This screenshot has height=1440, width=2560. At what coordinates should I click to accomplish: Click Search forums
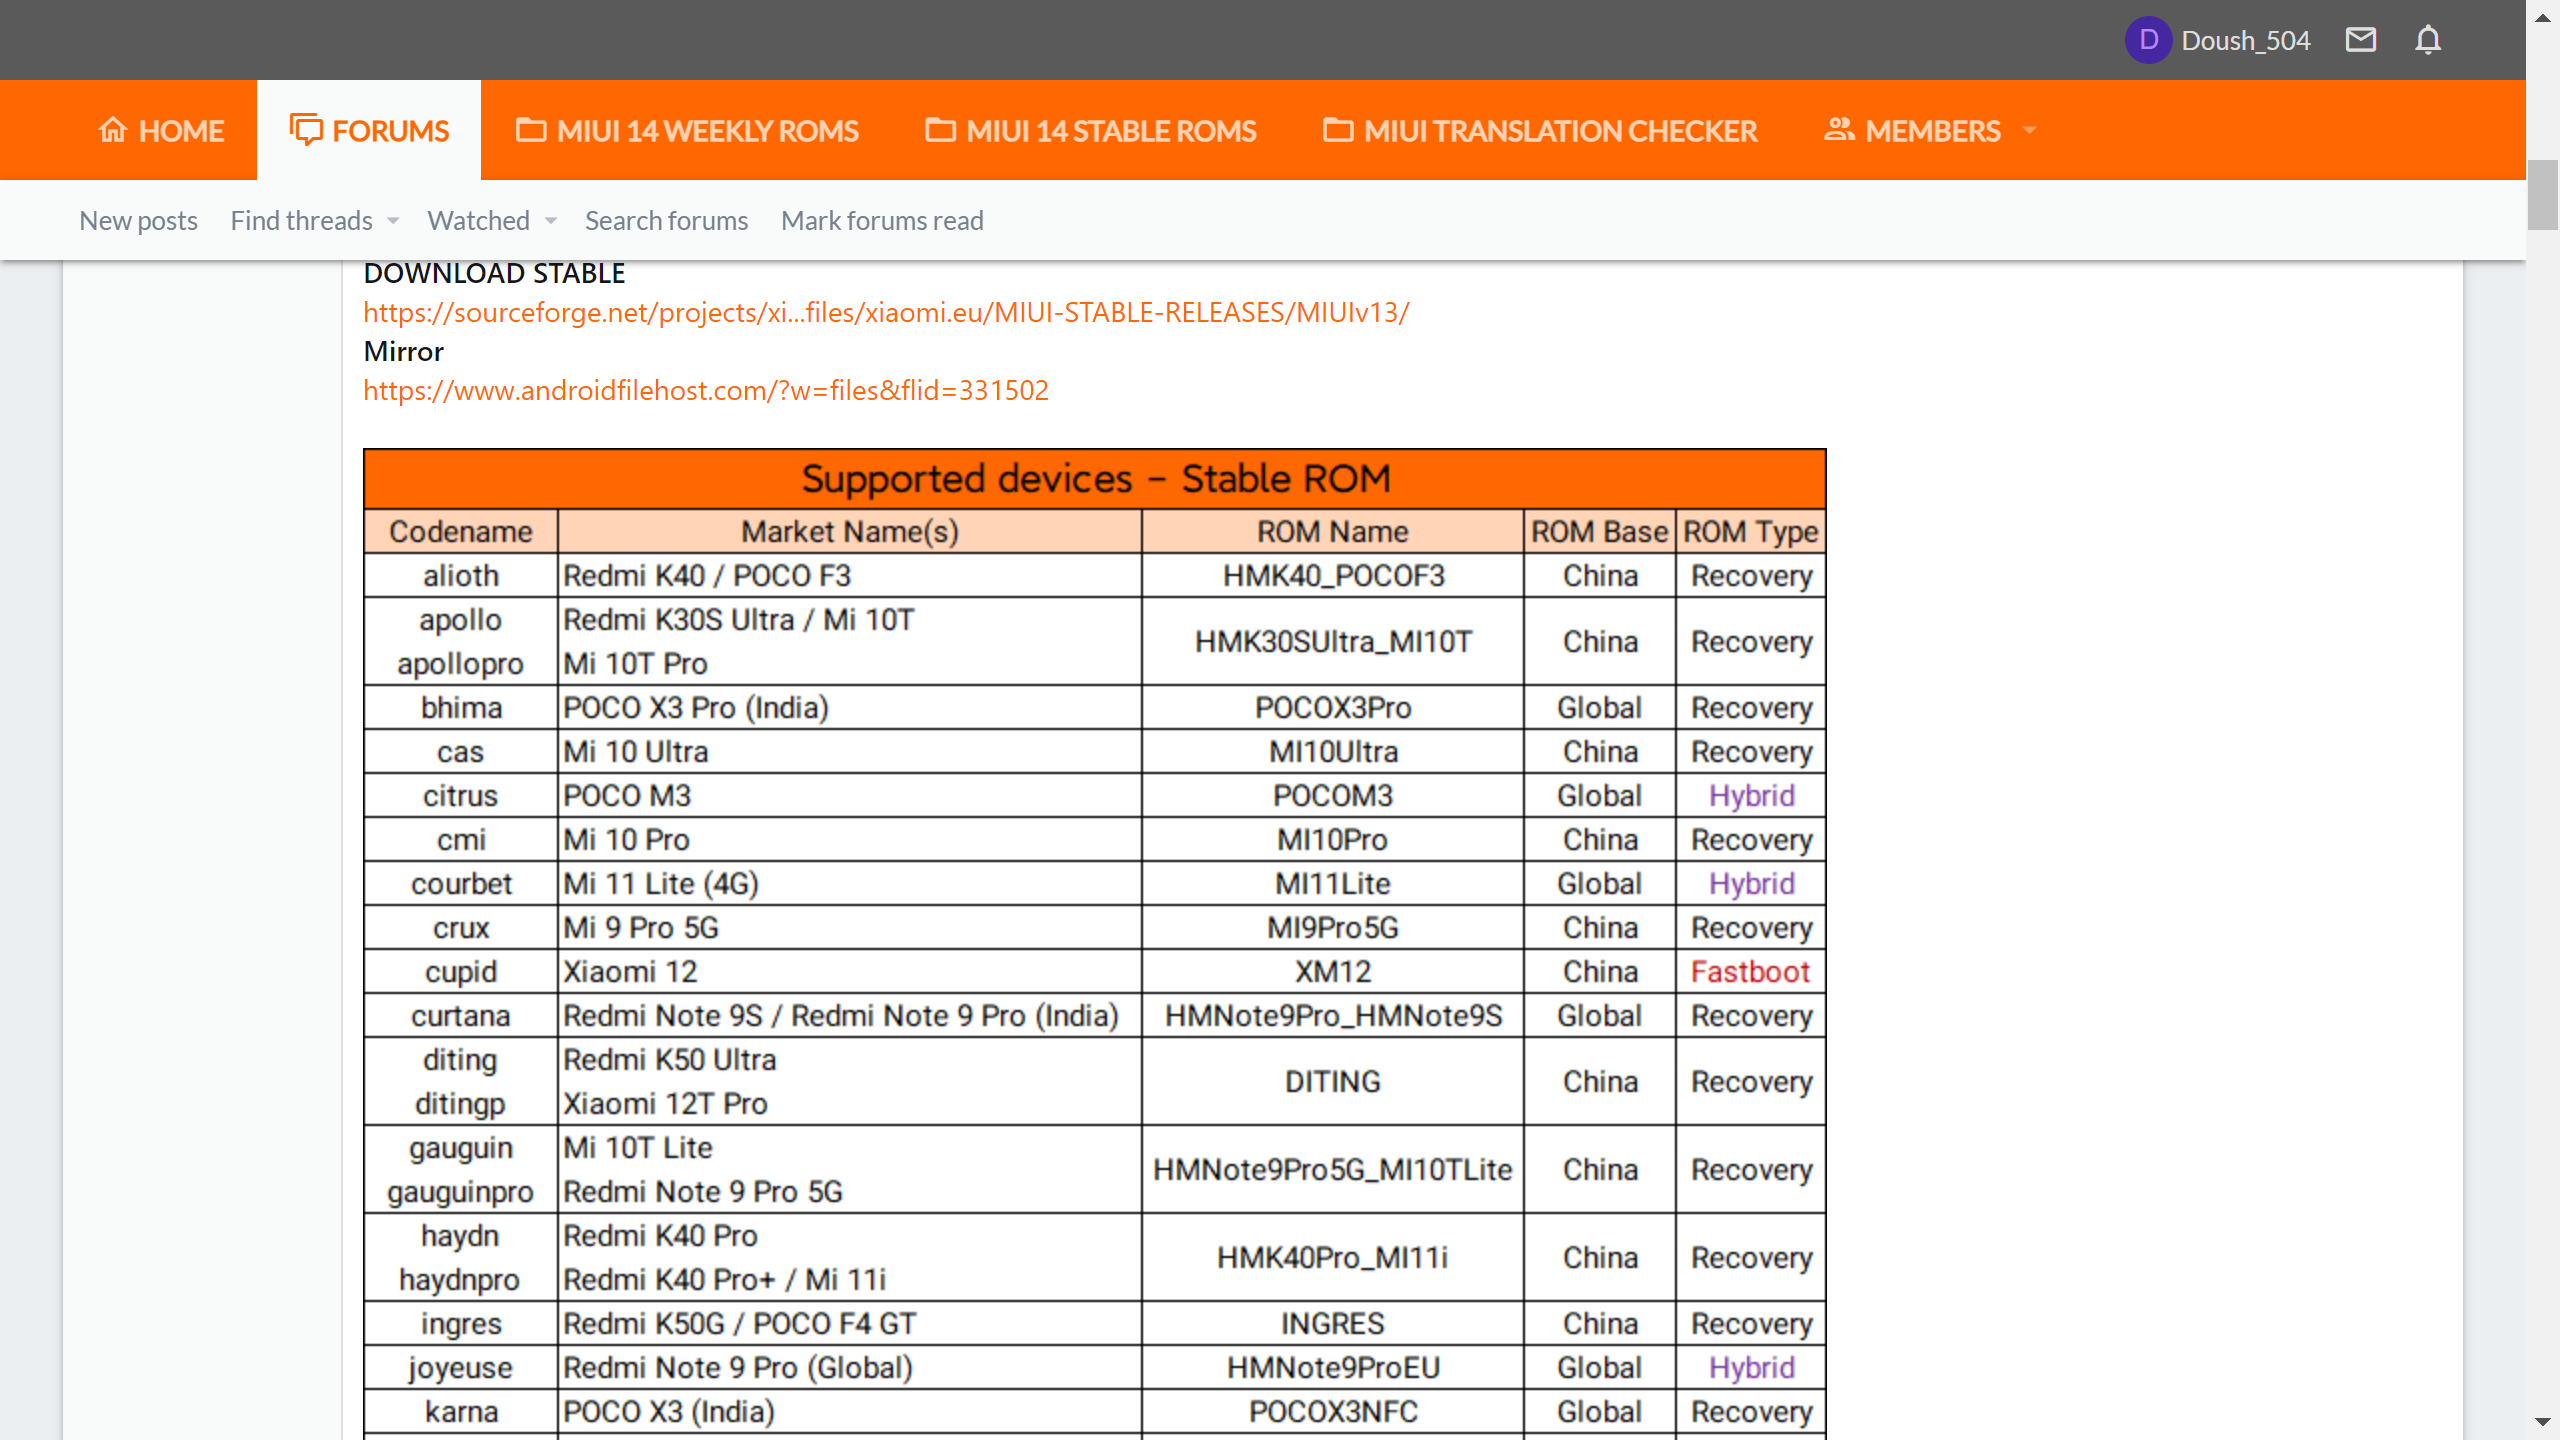pyautogui.click(x=666, y=221)
